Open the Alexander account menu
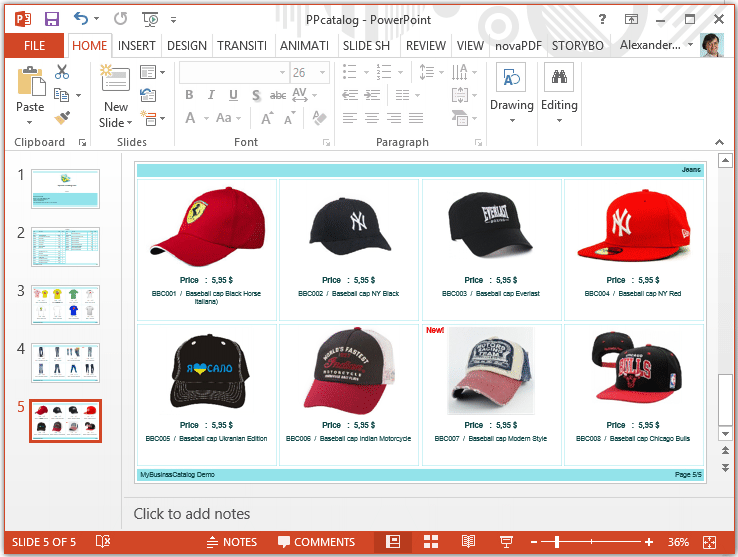Screen dimensions: 738x557 656,45
